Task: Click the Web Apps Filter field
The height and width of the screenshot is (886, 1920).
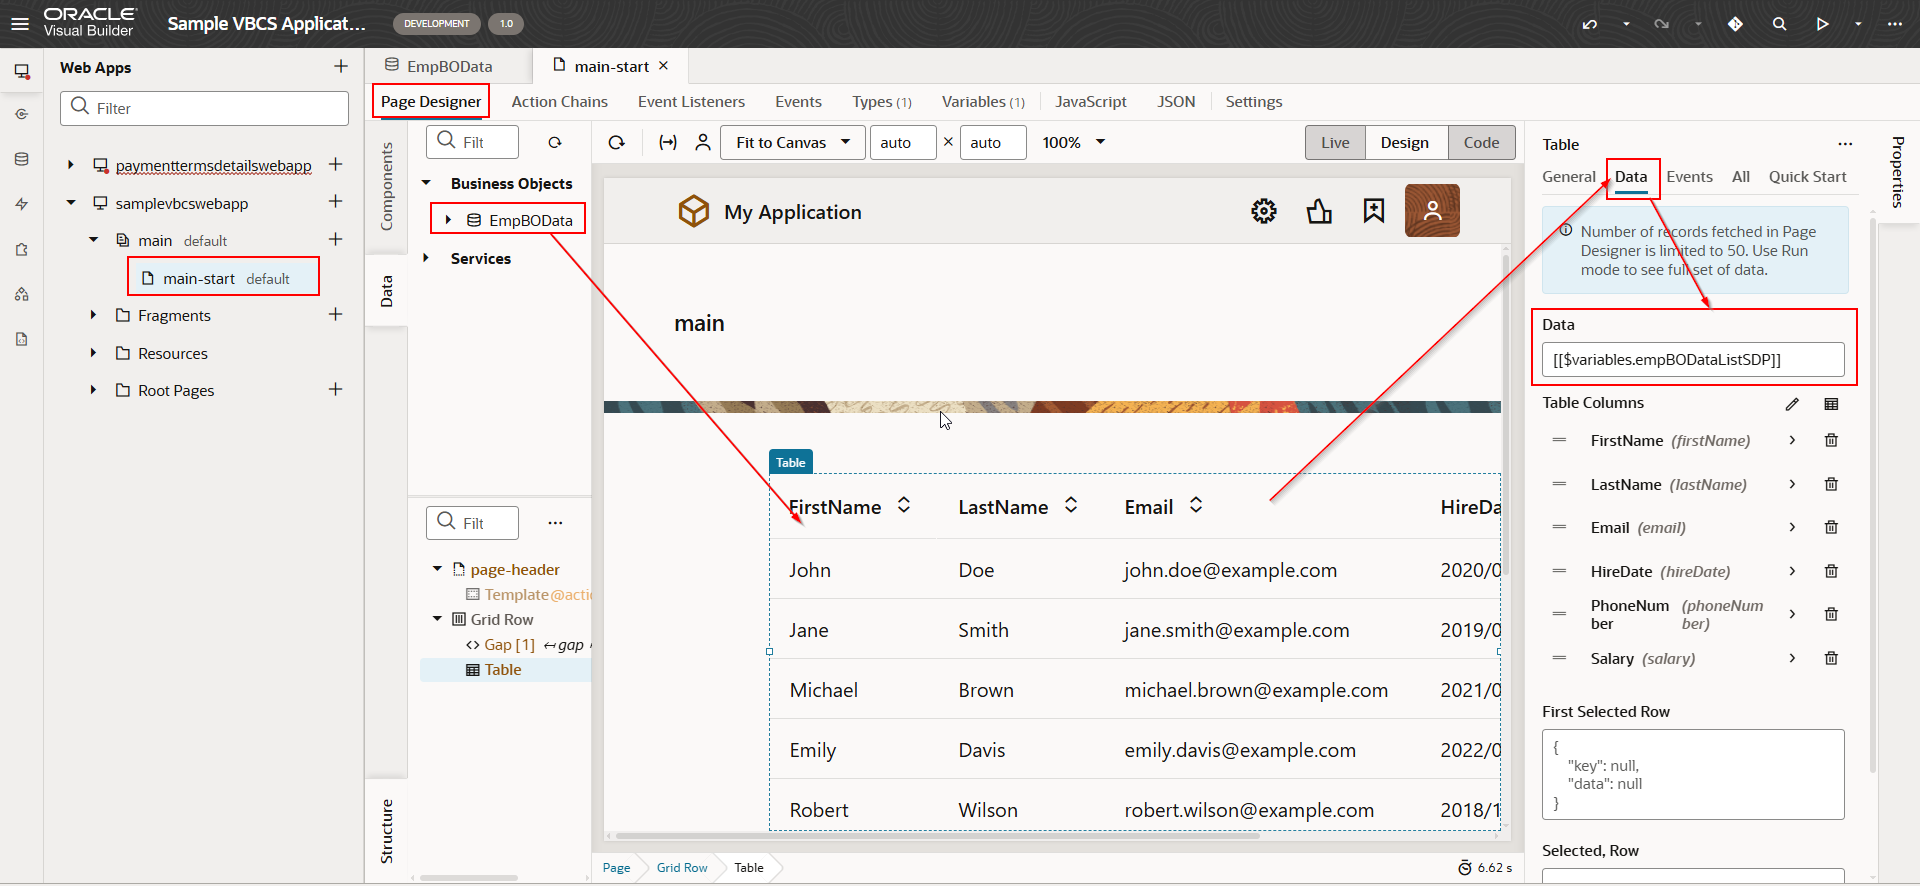Action: 205,108
